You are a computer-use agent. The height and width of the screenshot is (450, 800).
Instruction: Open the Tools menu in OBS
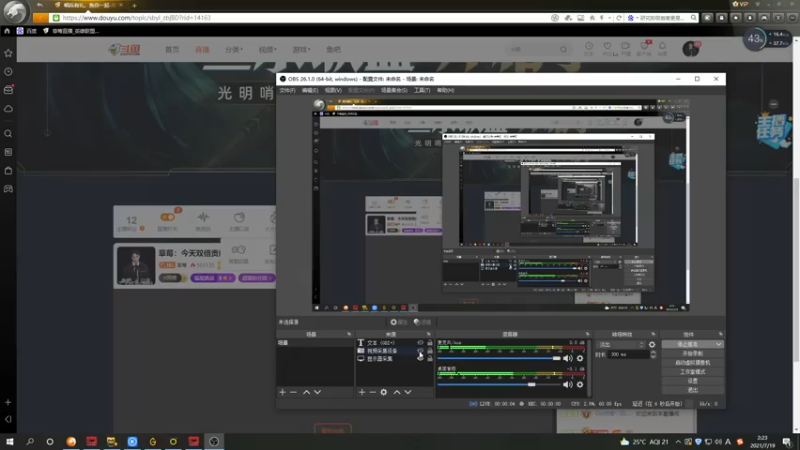(x=422, y=90)
